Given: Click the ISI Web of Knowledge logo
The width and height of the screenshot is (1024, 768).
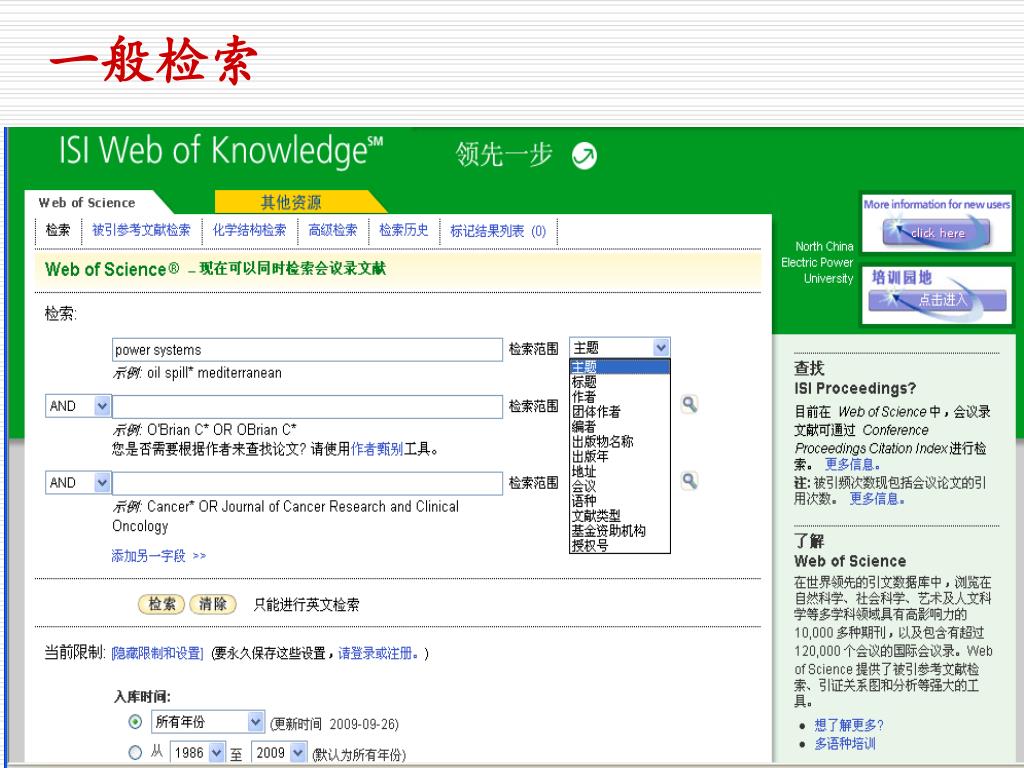Looking at the screenshot, I should [x=221, y=150].
